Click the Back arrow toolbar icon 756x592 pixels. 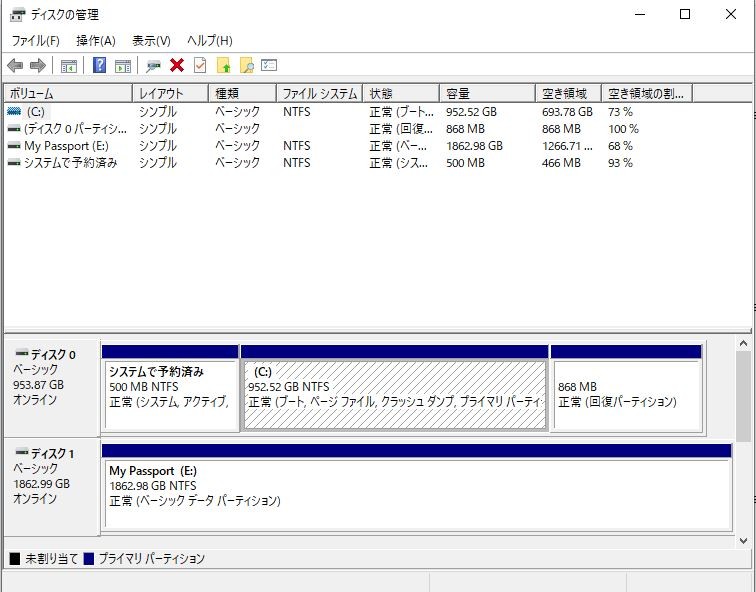coord(15,65)
